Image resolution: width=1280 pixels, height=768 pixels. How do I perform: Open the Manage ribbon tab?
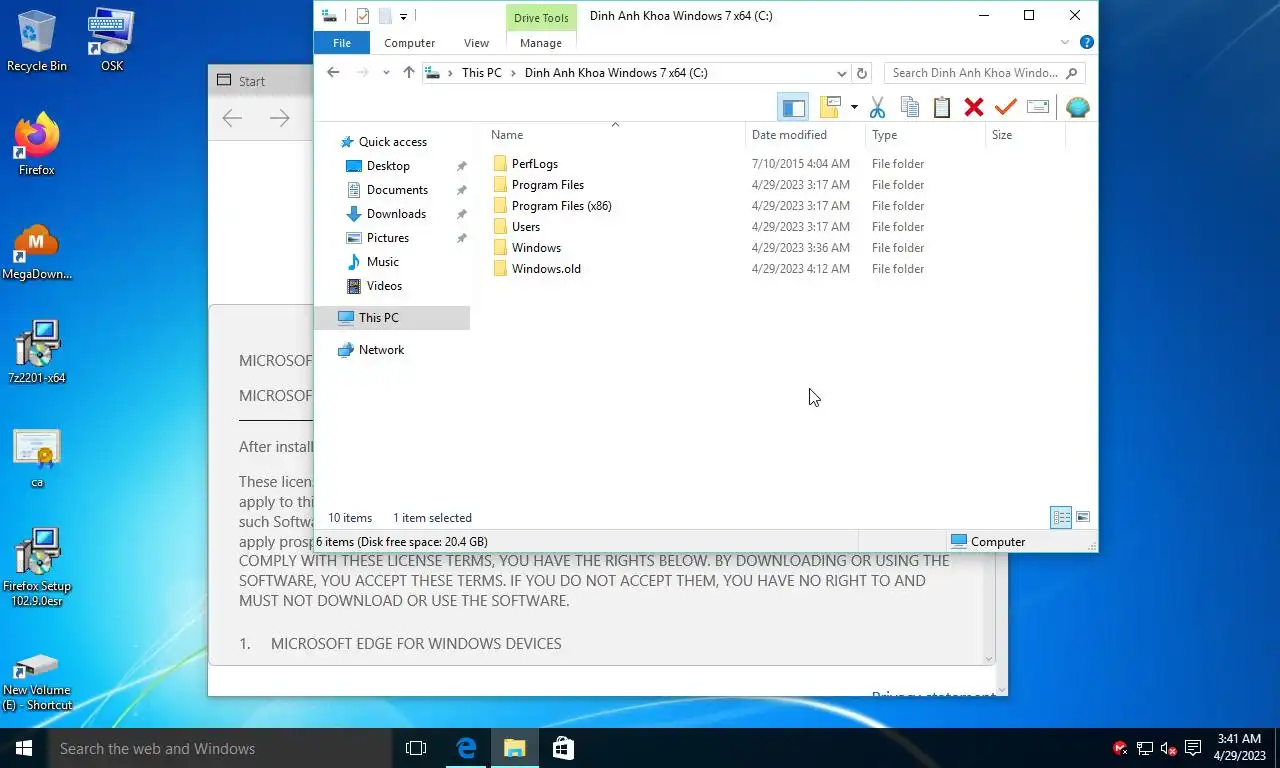[541, 43]
